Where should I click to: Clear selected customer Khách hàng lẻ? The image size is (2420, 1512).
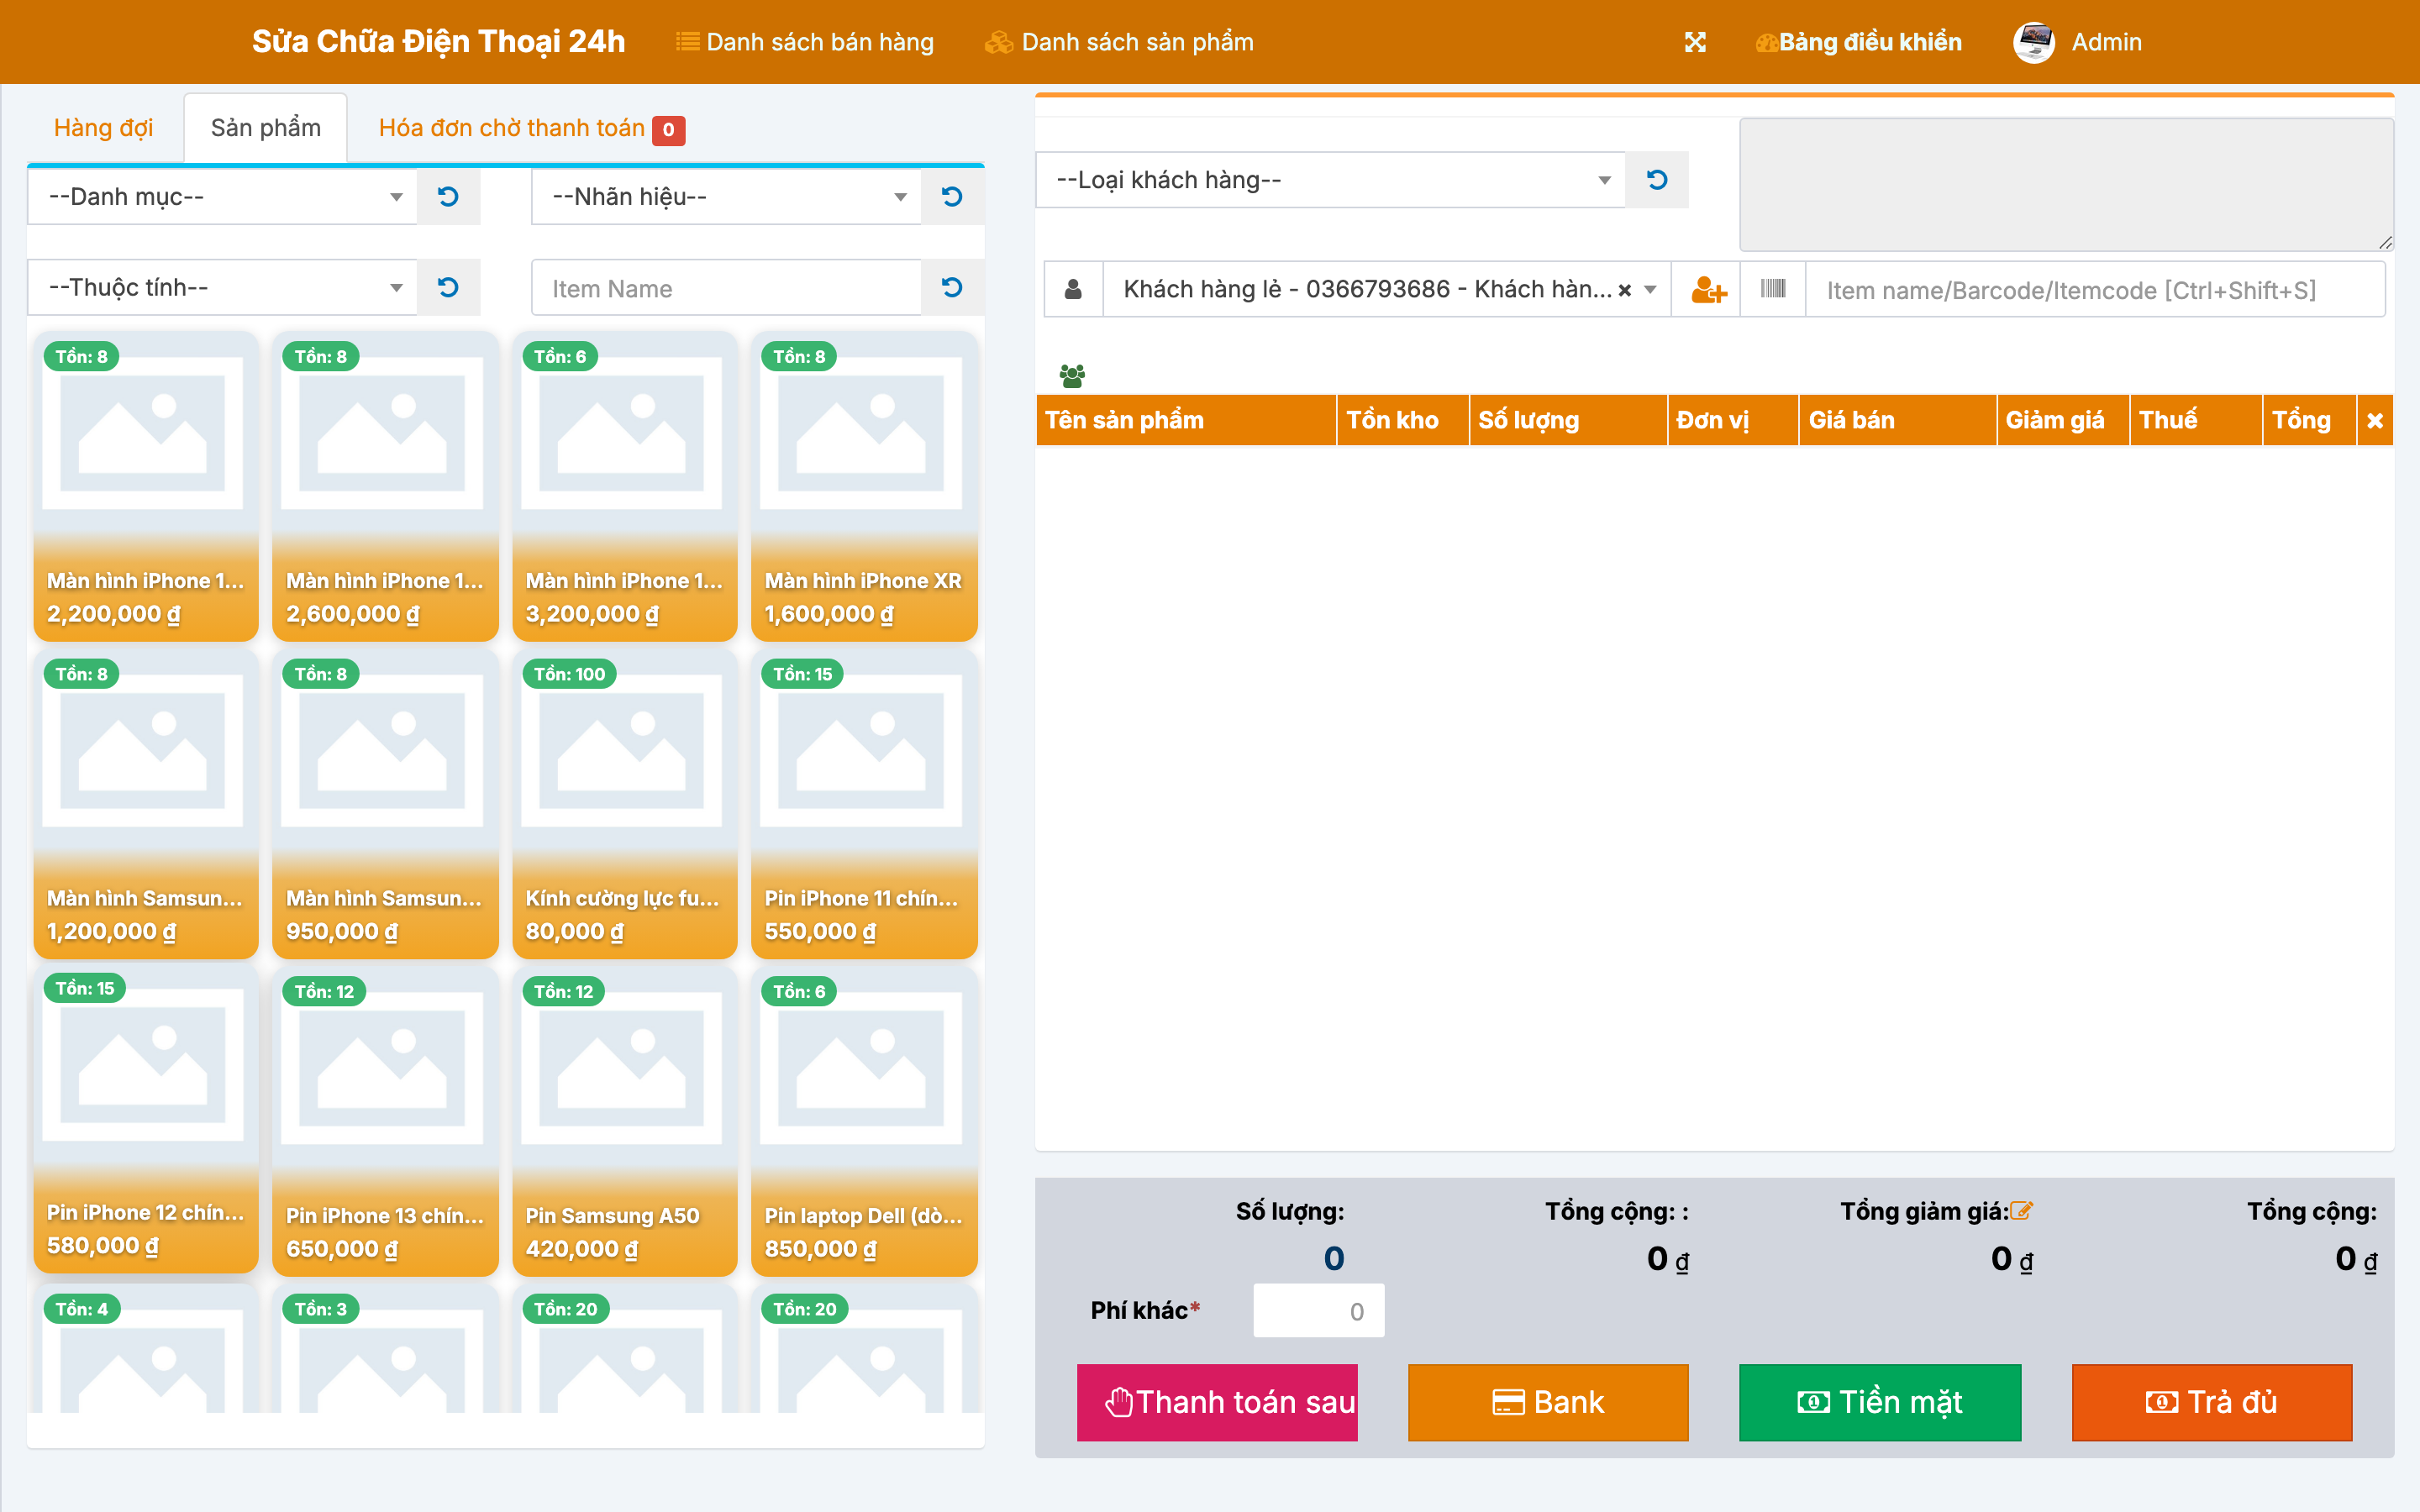click(1625, 290)
